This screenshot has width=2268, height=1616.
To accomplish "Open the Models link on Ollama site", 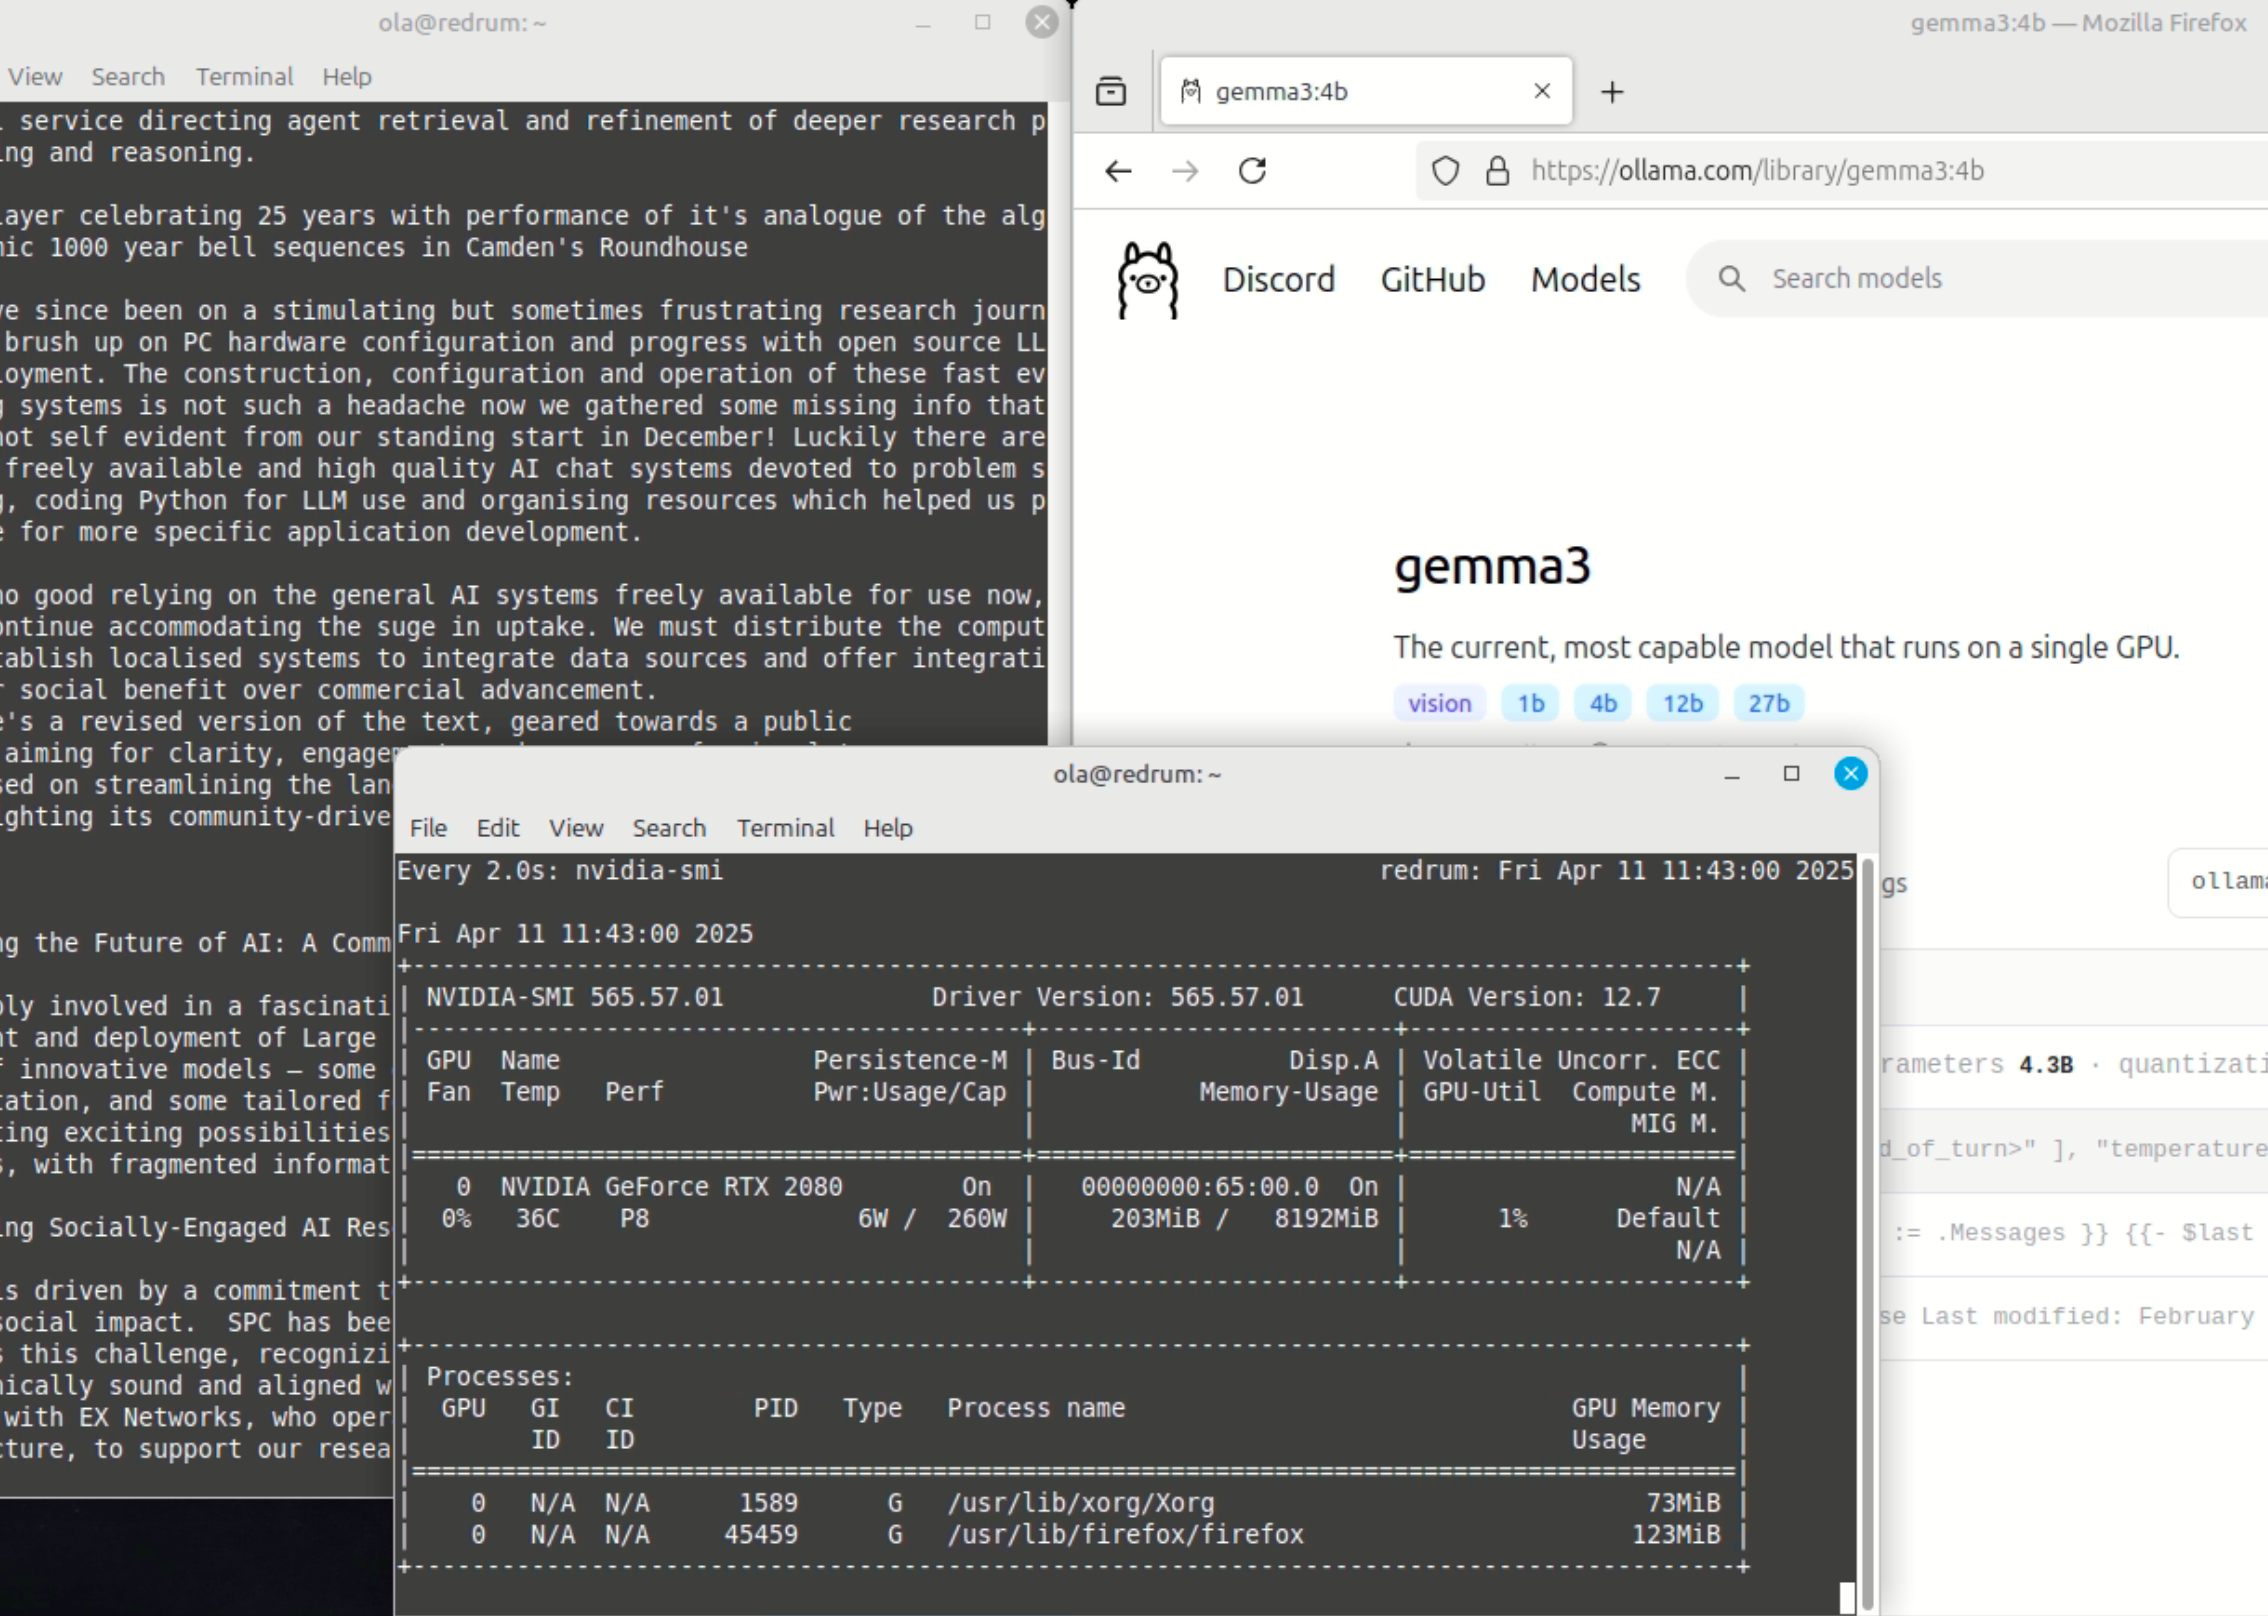I will point(1585,279).
